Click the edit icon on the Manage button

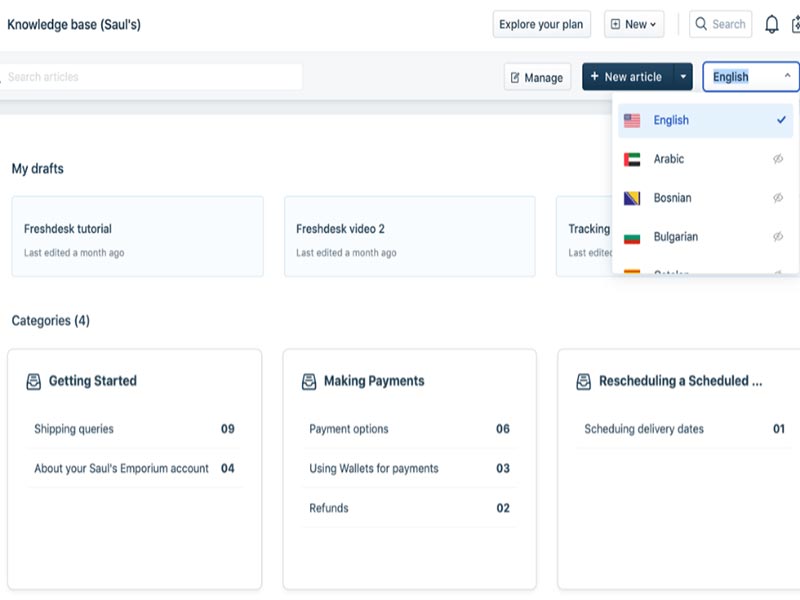coord(514,76)
